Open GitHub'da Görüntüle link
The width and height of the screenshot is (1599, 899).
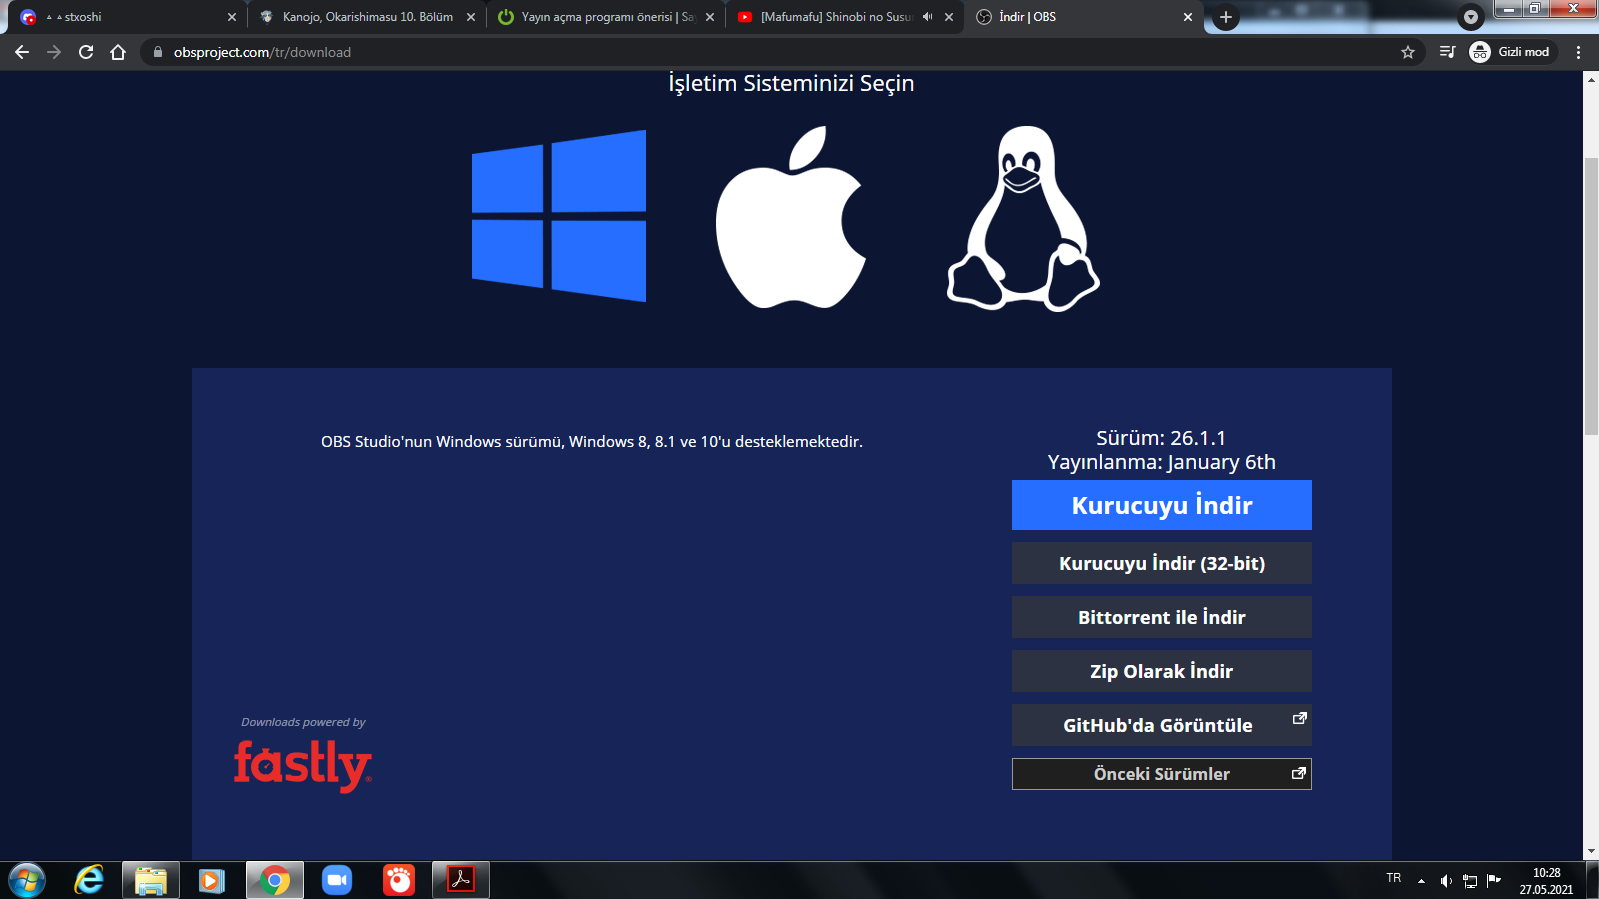pyautogui.click(x=1162, y=725)
